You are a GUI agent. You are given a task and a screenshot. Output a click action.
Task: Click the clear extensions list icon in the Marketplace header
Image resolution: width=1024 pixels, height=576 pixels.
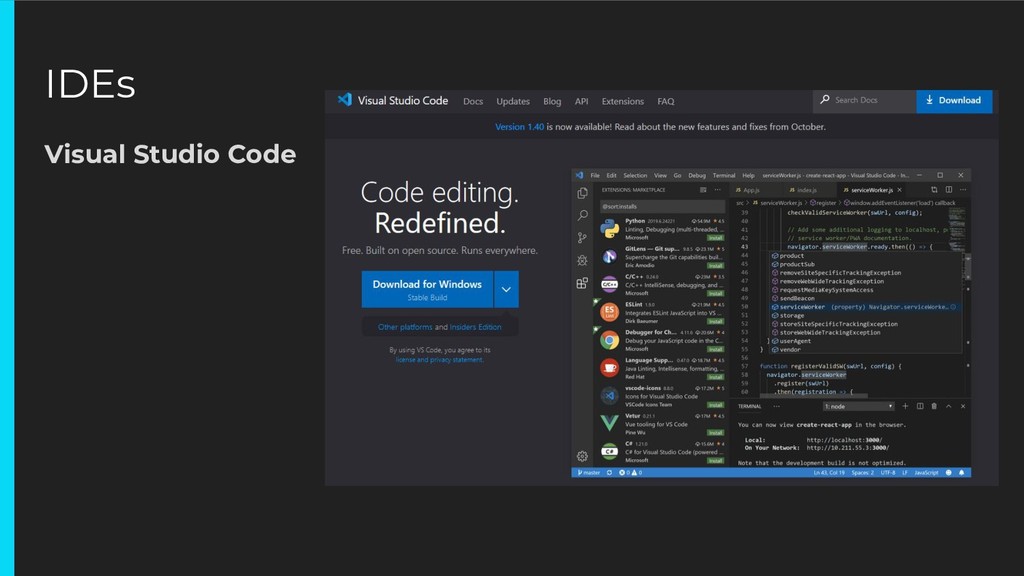(703, 190)
